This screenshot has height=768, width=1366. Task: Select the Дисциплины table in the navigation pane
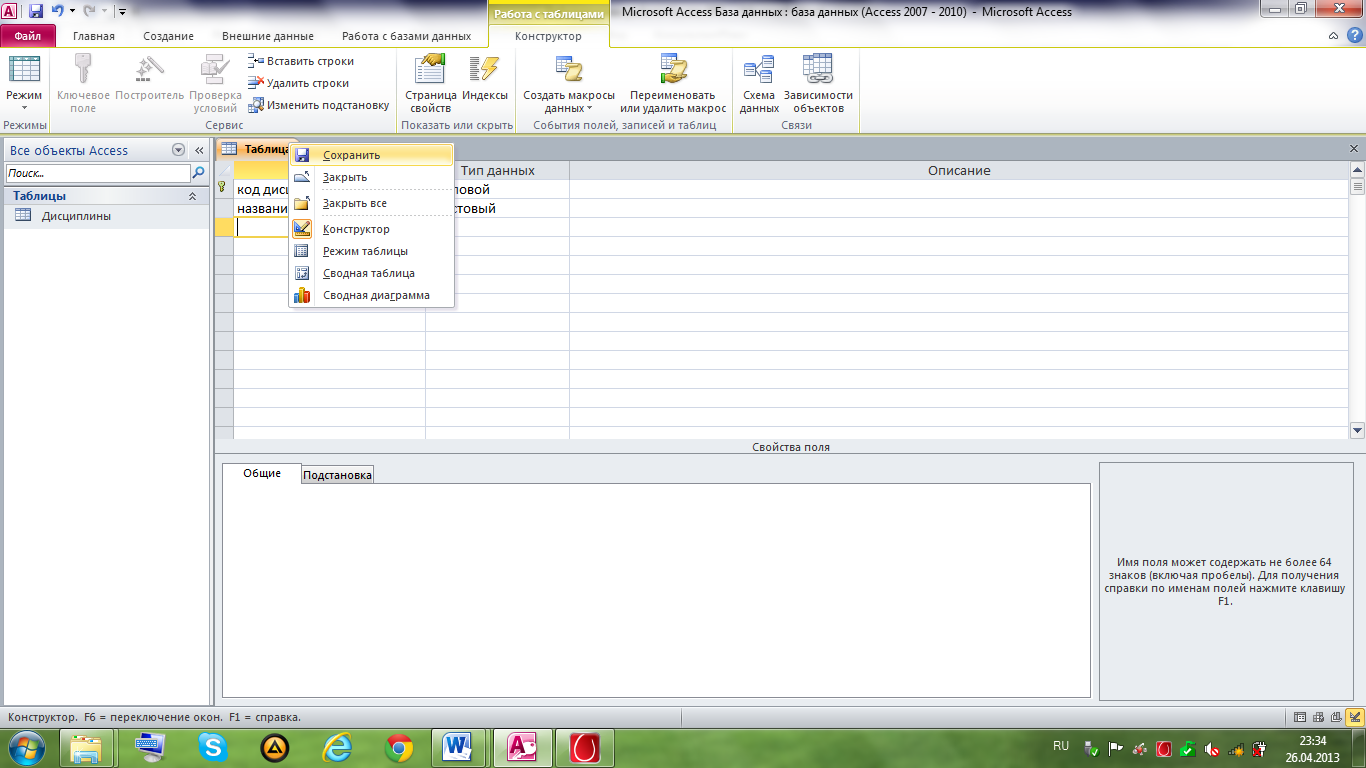click(x=76, y=215)
